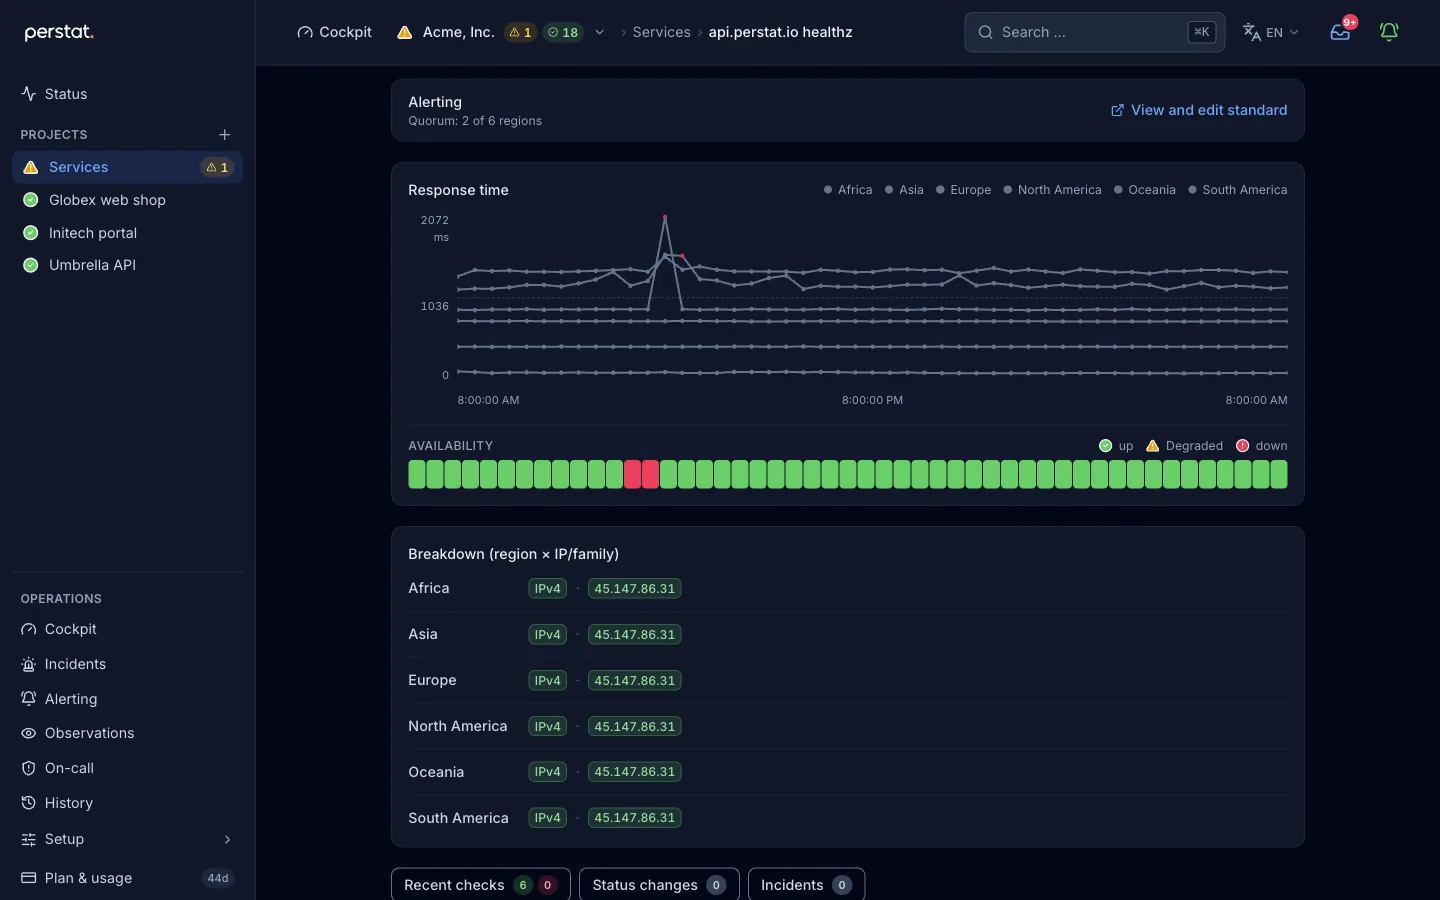The image size is (1440, 900).
Task: Click second red down availability block
Action: pos(650,474)
